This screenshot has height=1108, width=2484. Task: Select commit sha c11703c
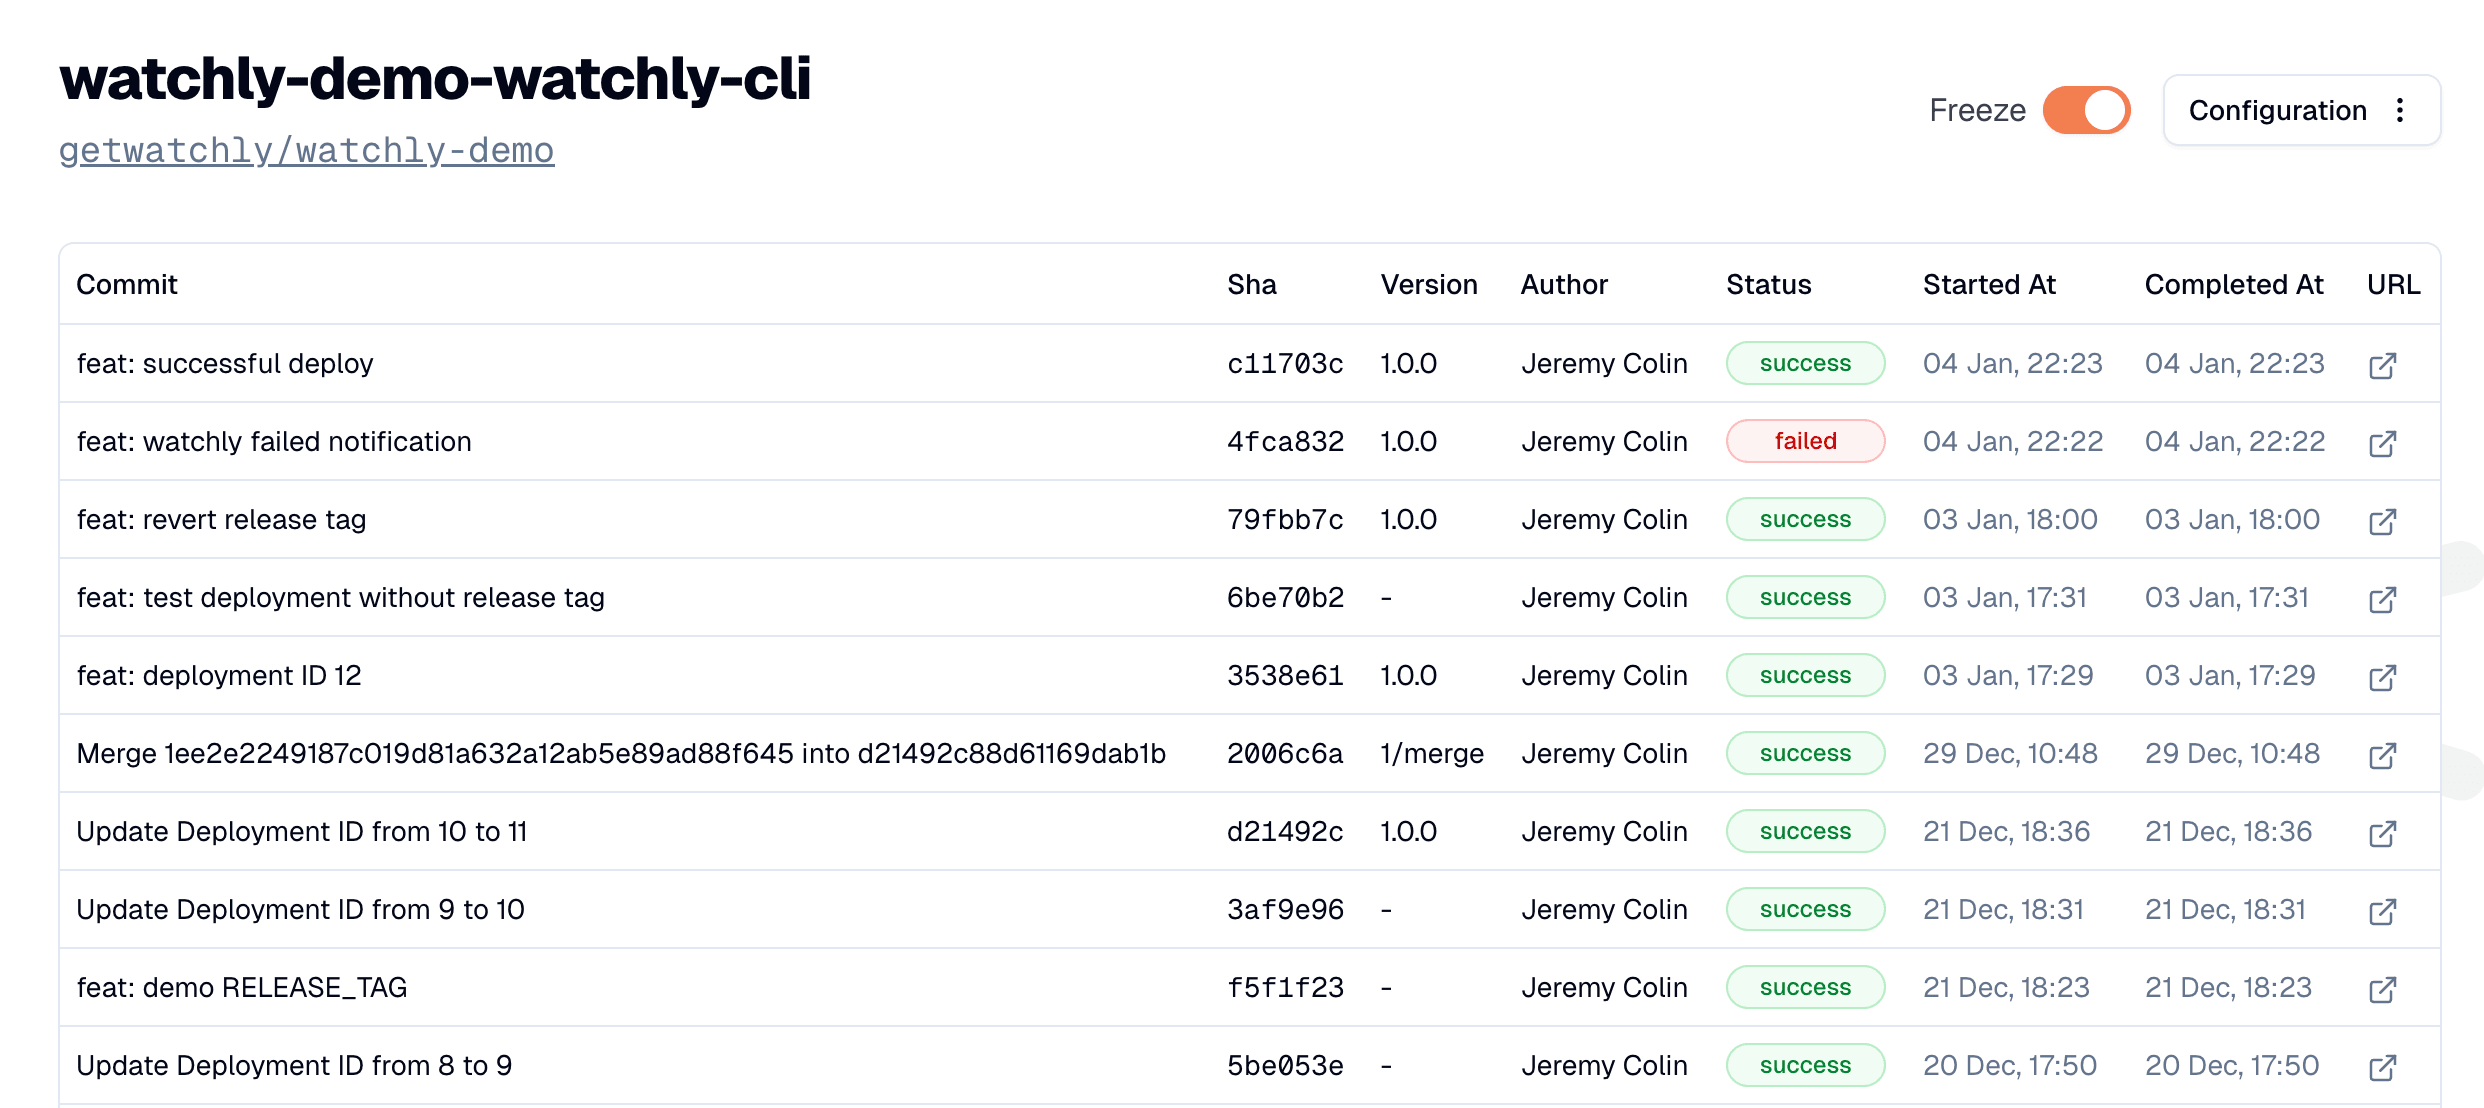point(1285,363)
